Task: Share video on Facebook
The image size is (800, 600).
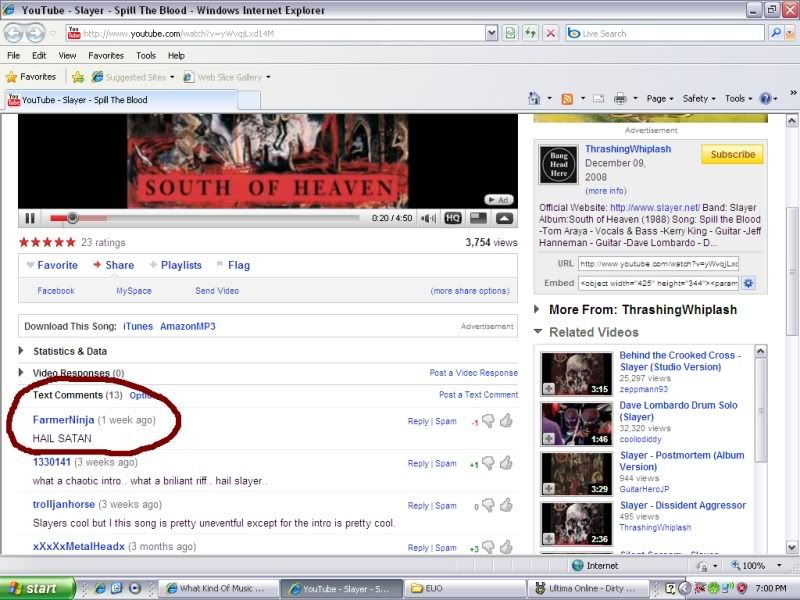Action: coord(56,291)
